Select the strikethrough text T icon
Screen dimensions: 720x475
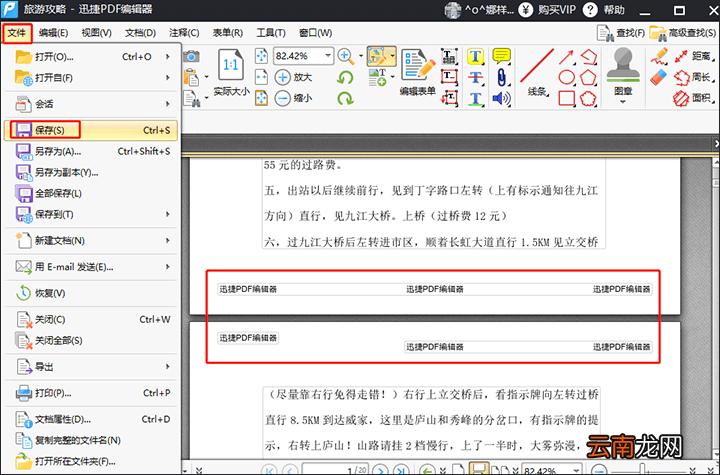coord(475,77)
